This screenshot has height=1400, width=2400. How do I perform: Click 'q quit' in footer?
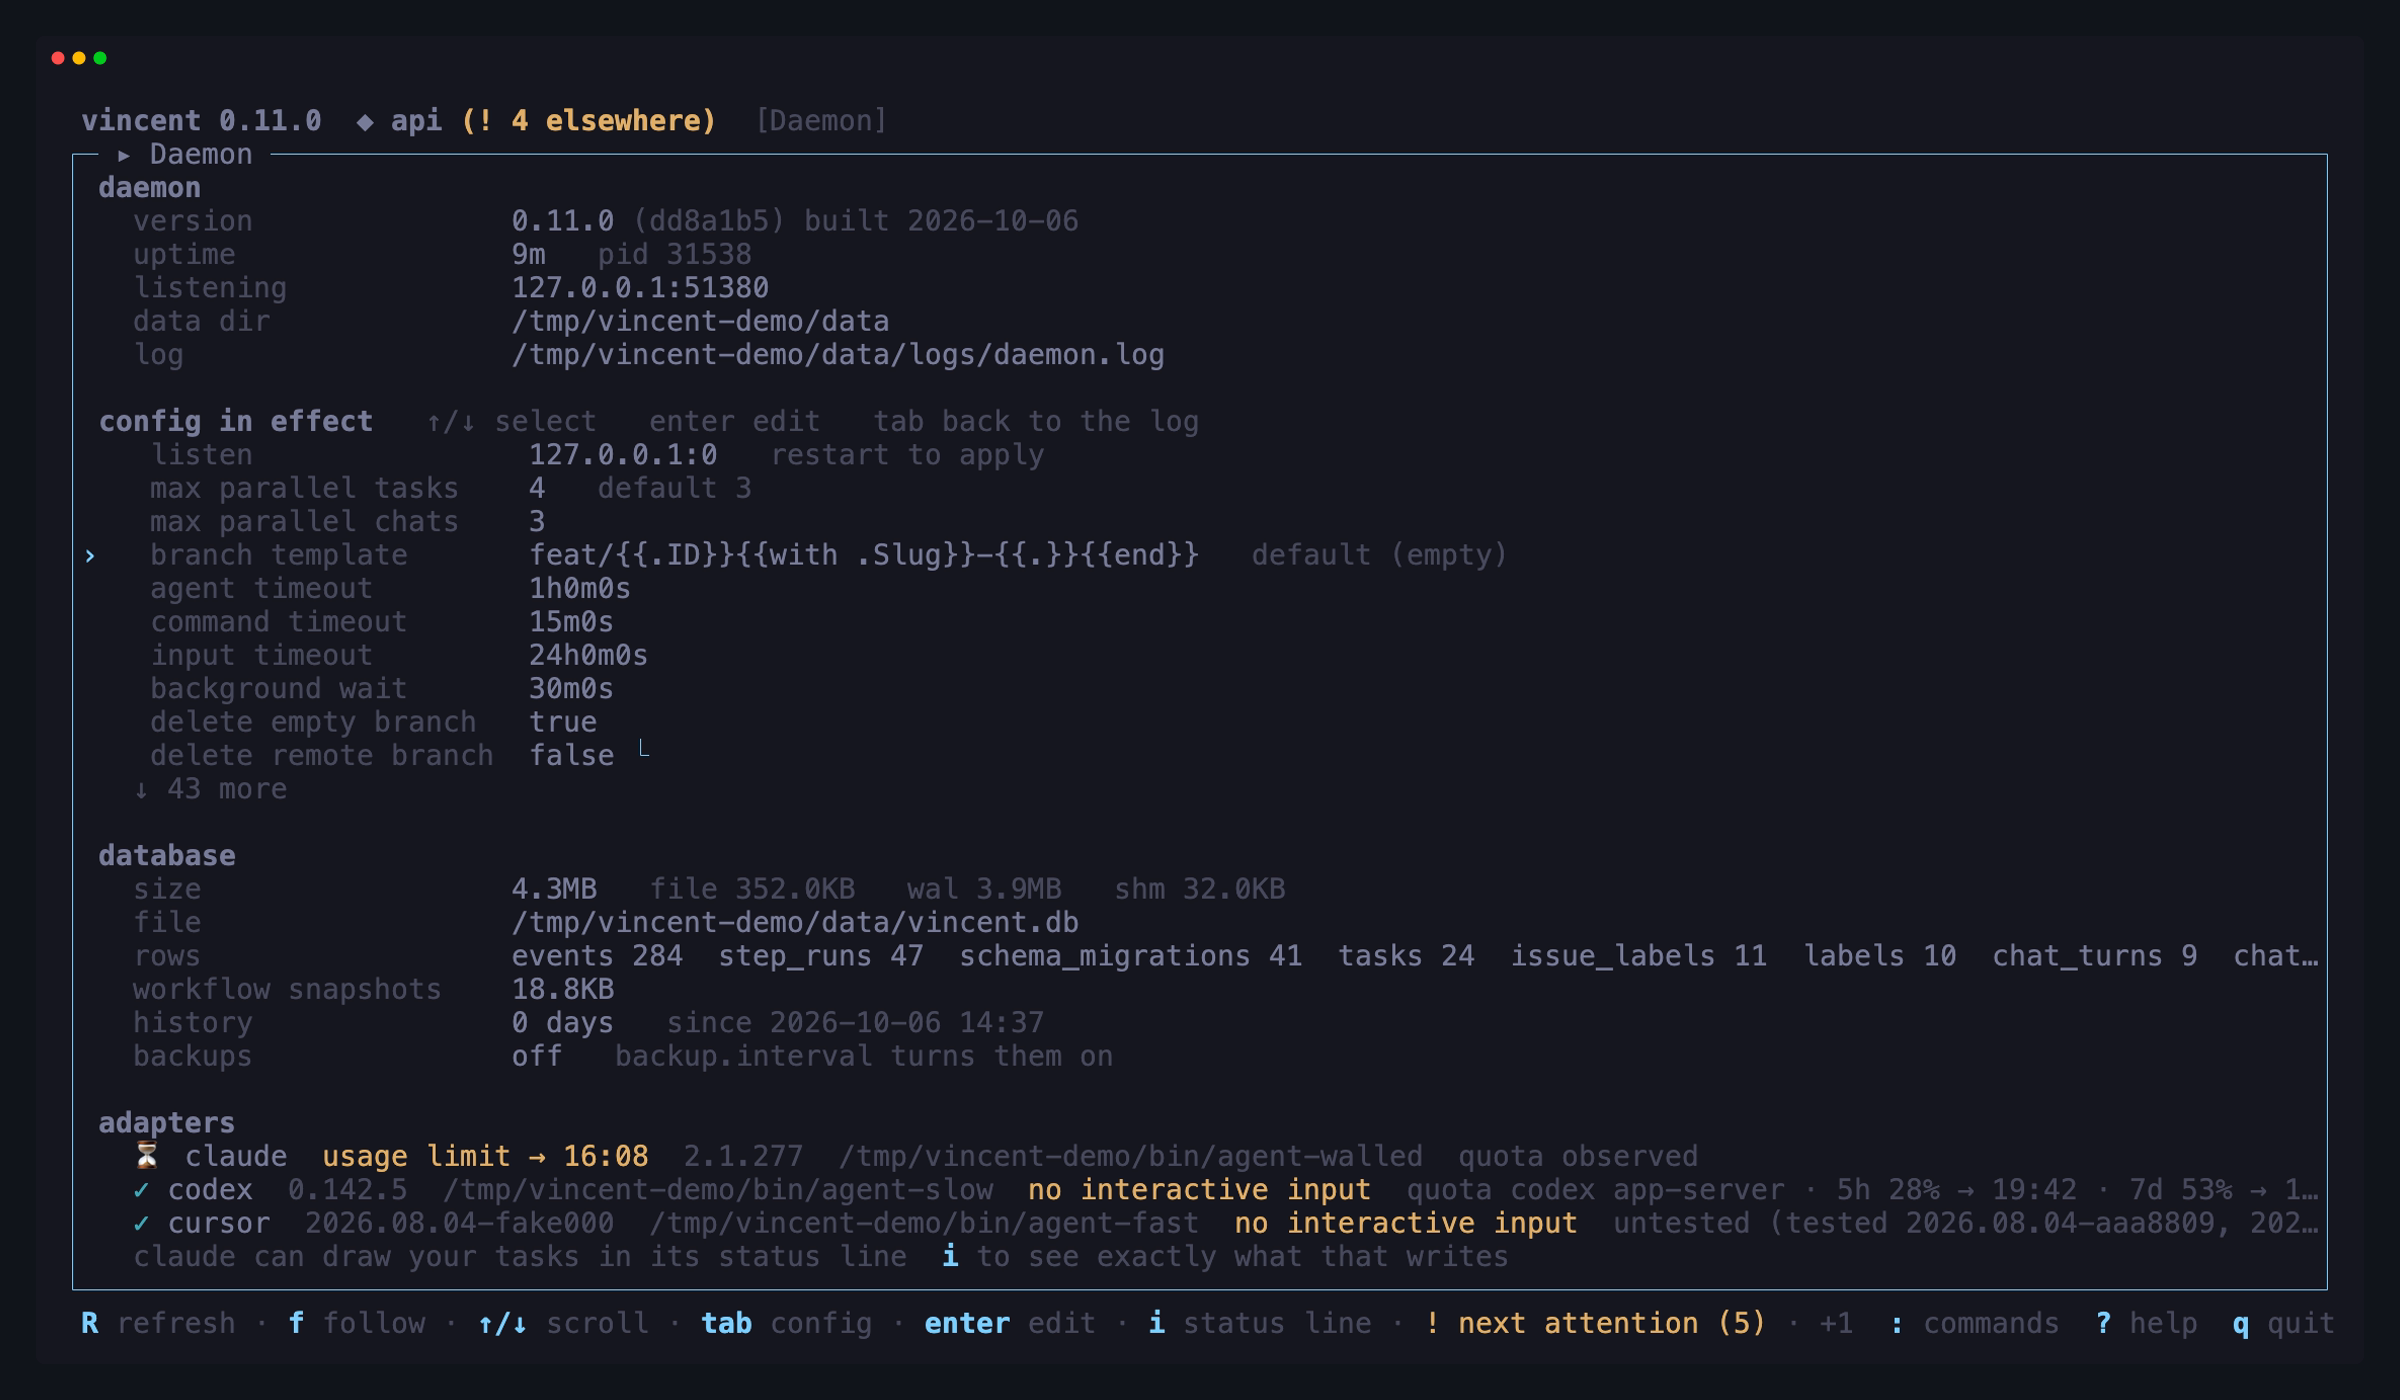point(2283,1323)
